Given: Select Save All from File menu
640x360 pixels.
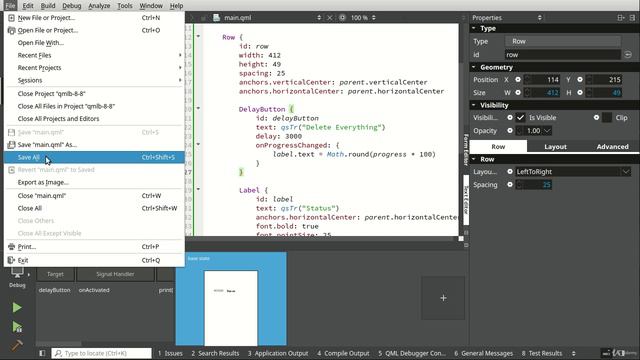Looking at the screenshot, I should pos(94,157).
